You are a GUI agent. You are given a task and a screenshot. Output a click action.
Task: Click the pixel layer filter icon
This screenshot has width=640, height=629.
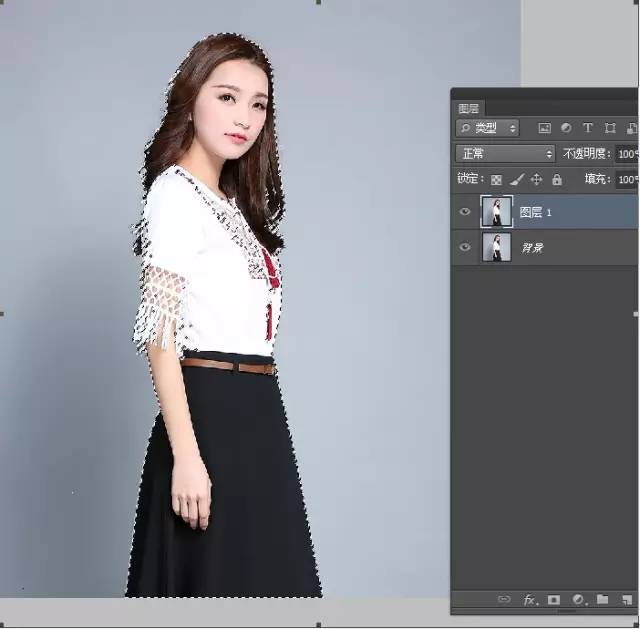[545, 128]
